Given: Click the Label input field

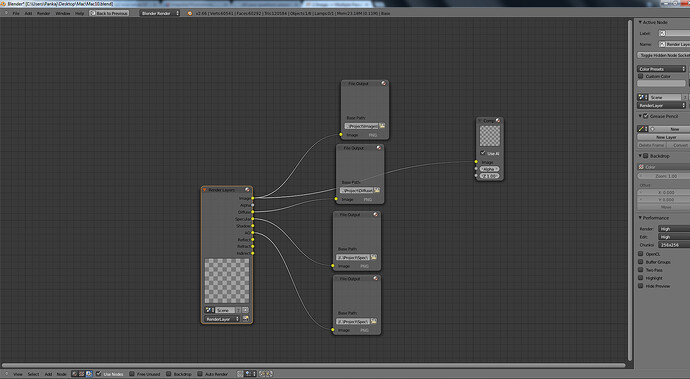Looking at the screenshot, I should (x=674, y=33).
